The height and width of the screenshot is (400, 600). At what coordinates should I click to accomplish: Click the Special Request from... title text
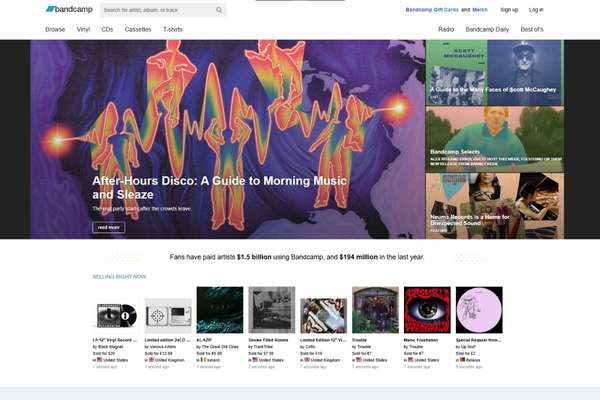(478, 340)
